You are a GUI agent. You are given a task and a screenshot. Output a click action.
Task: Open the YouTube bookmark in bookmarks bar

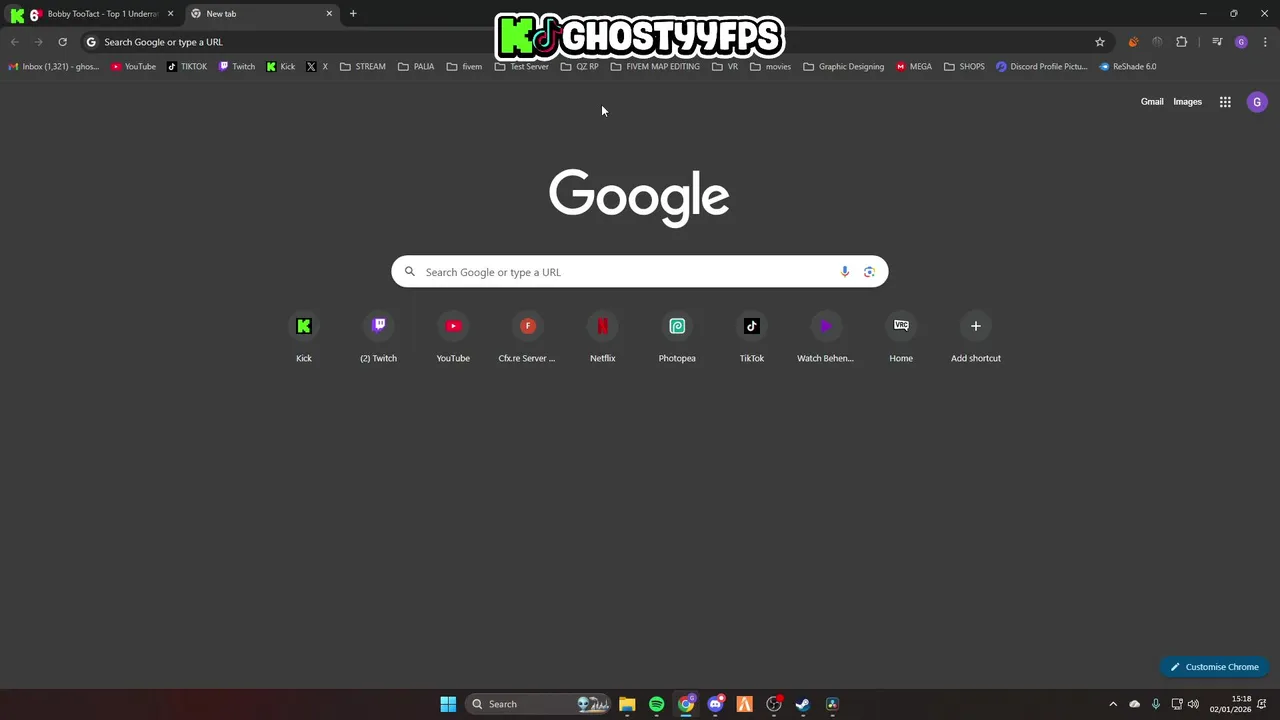coord(134,67)
